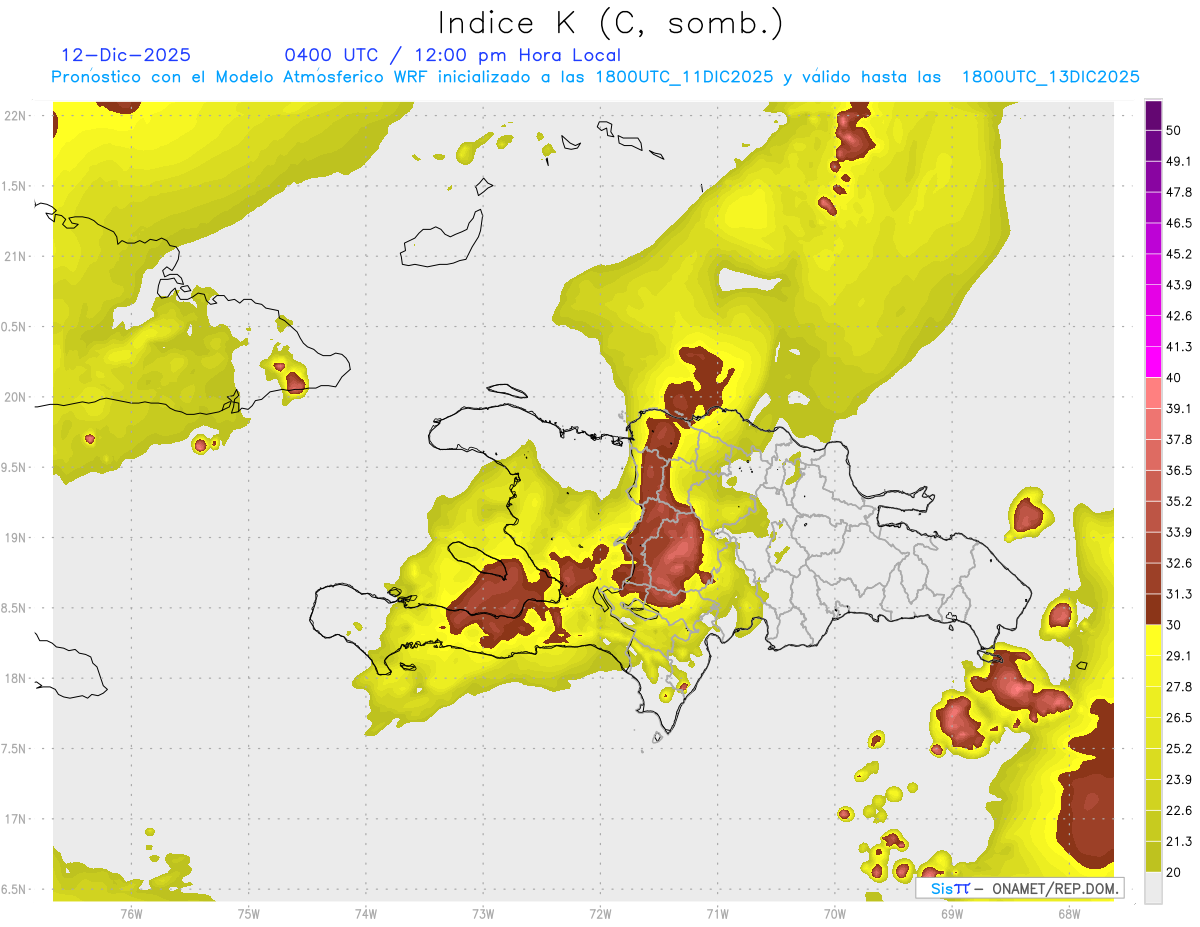Click "1800UTC_11DIC2025" initialization time in the forecast line
This screenshot has height=927, width=1200.
tap(684, 77)
